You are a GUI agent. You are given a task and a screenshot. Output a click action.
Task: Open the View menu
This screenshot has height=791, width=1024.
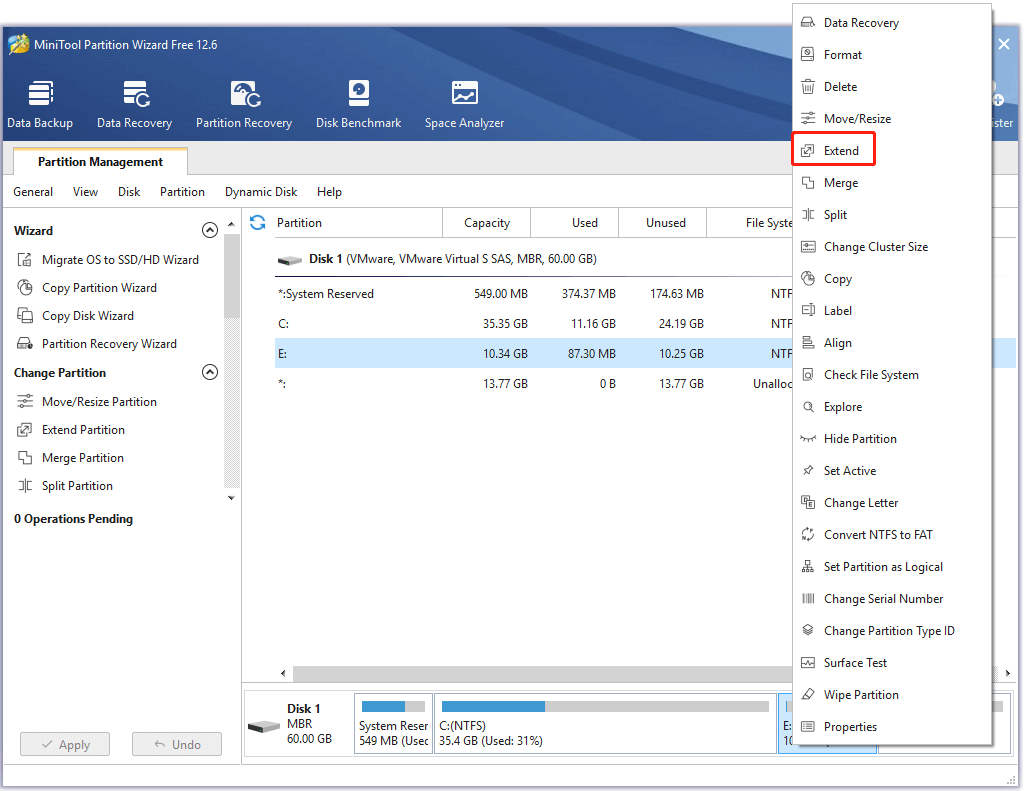tap(86, 192)
